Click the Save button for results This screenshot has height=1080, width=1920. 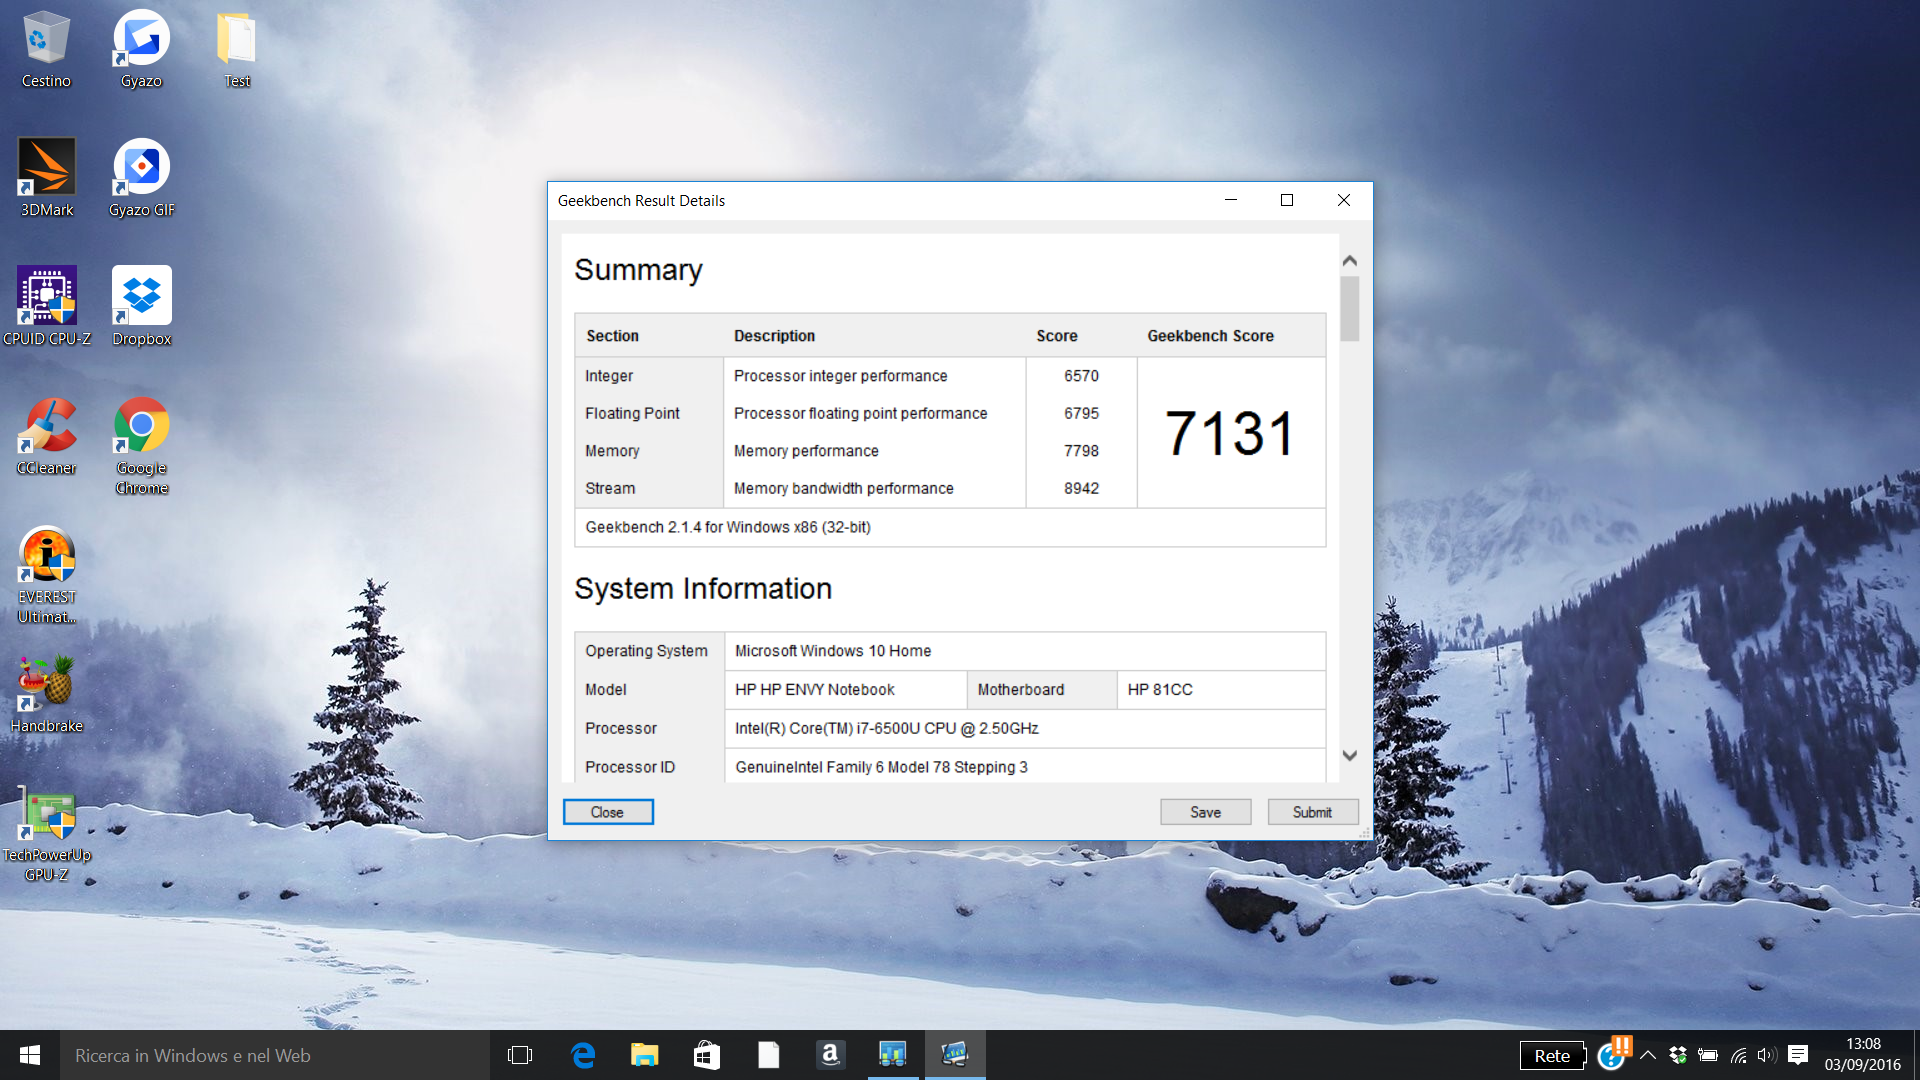tap(1205, 812)
